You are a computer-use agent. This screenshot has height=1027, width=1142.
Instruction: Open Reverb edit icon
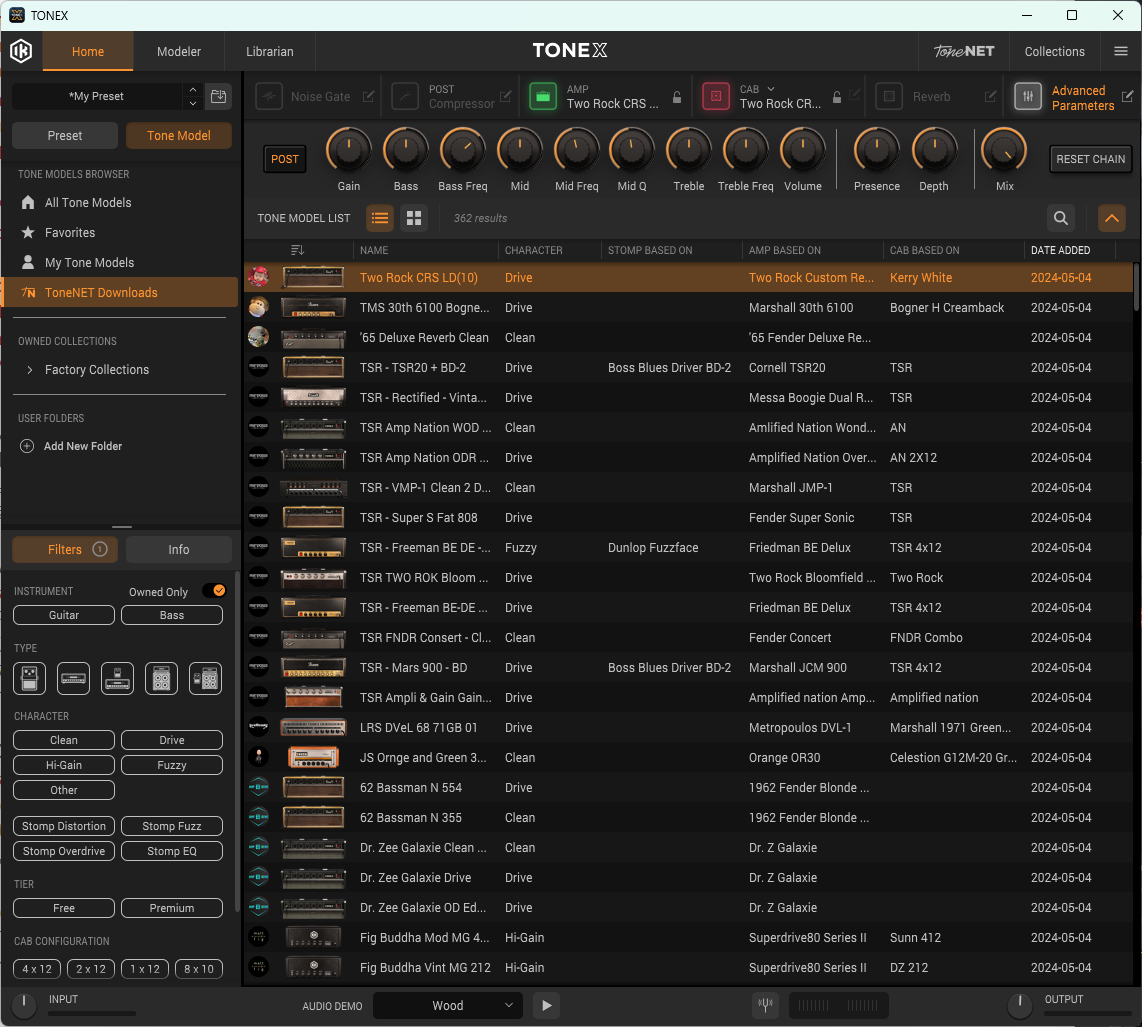point(990,96)
